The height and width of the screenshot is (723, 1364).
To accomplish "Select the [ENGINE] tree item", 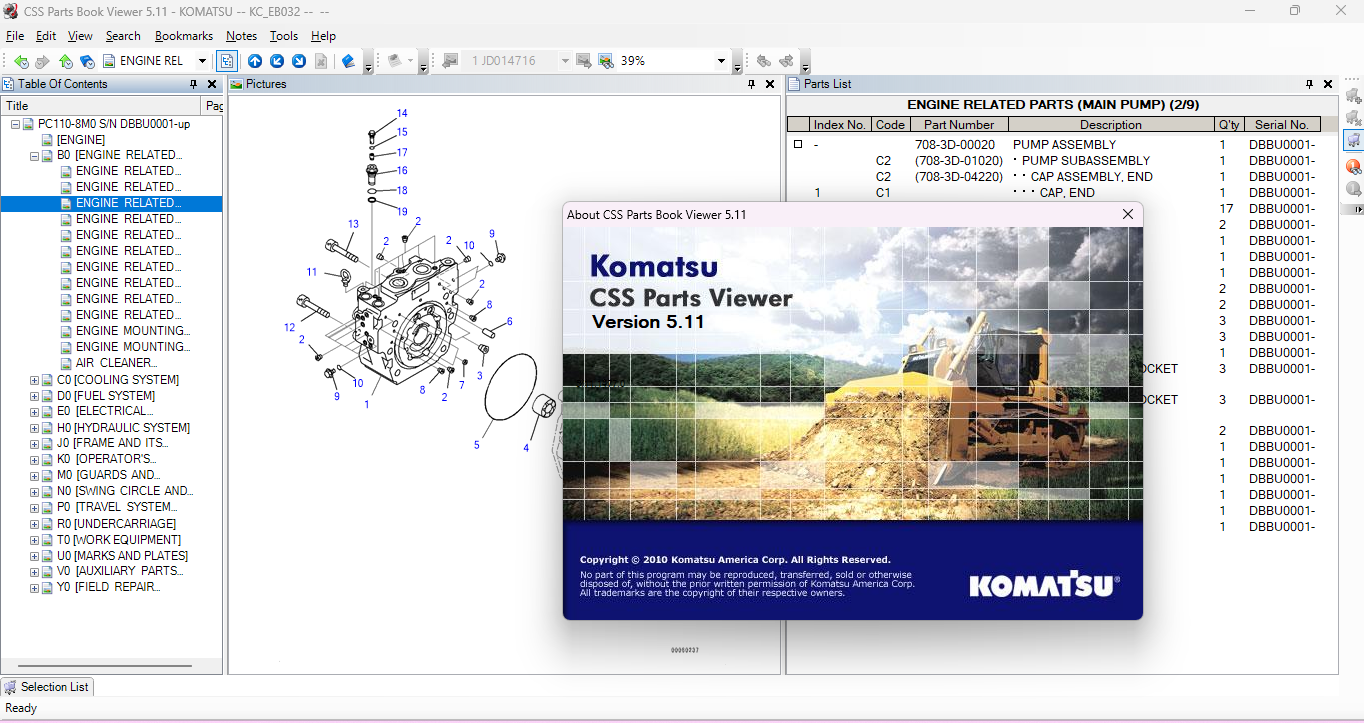I will [80, 140].
